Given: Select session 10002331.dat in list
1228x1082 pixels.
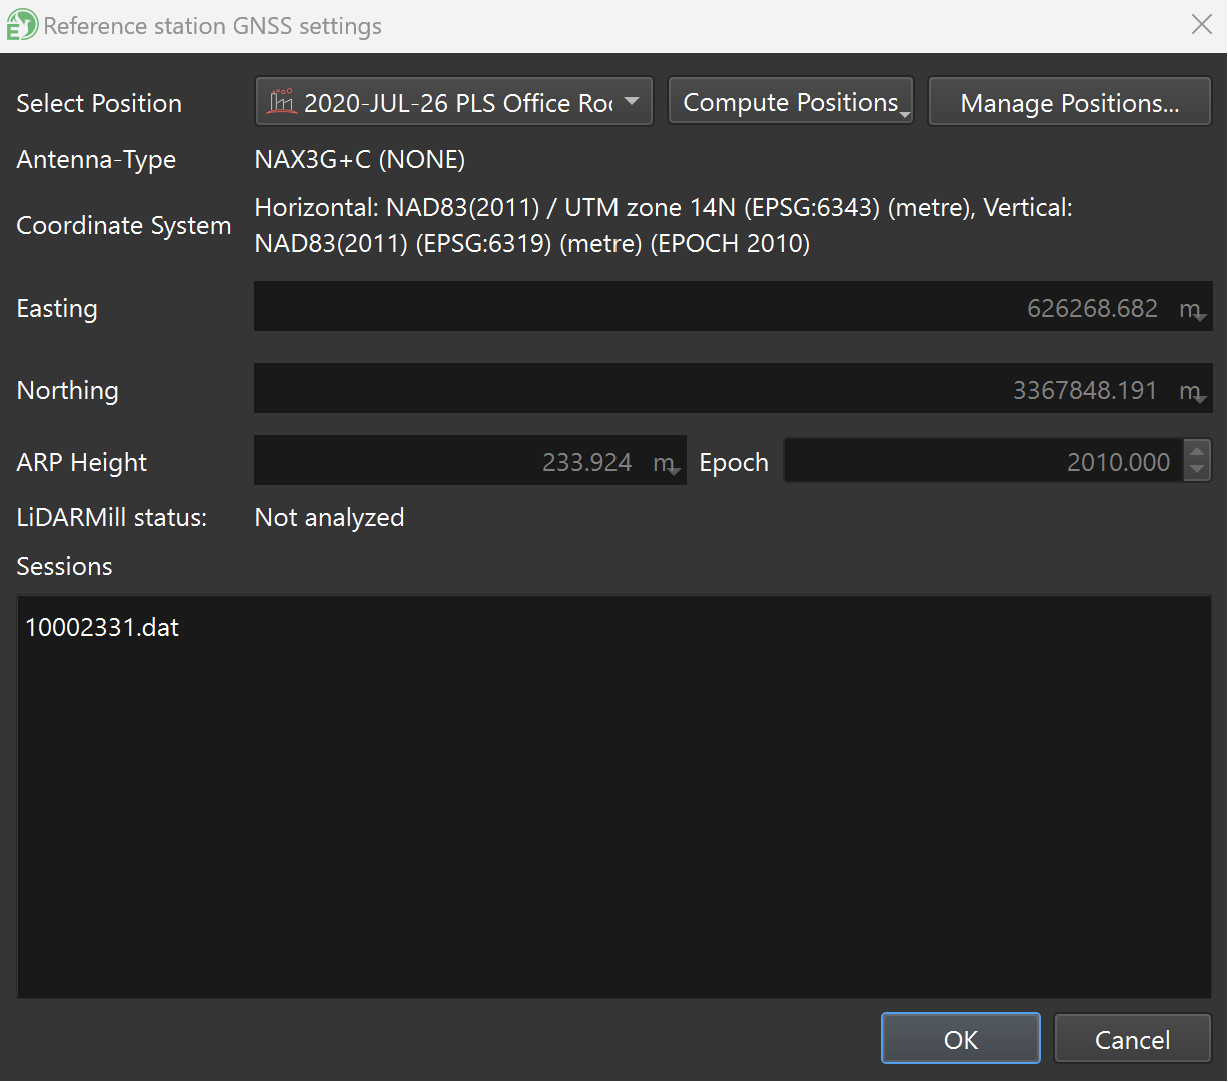Looking at the screenshot, I should pos(102,628).
